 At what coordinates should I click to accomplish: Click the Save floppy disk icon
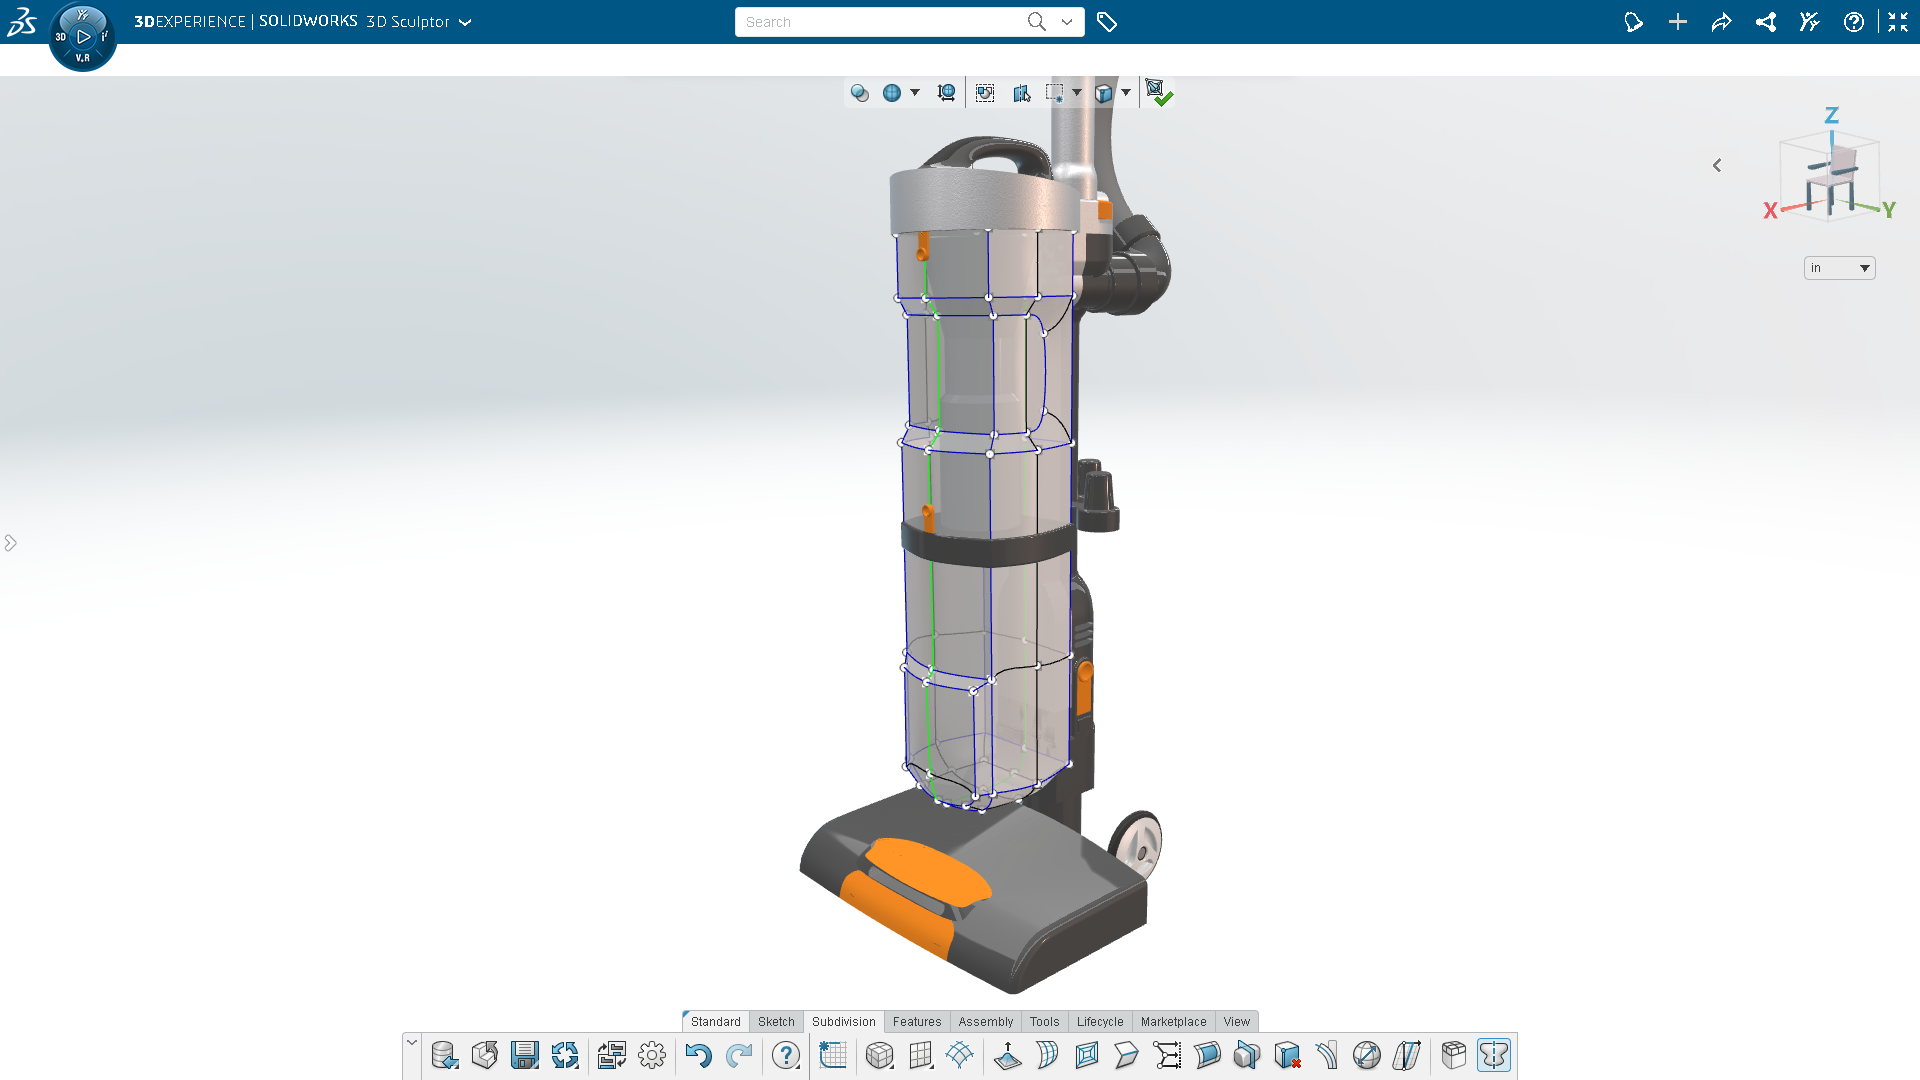[x=524, y=1055]
